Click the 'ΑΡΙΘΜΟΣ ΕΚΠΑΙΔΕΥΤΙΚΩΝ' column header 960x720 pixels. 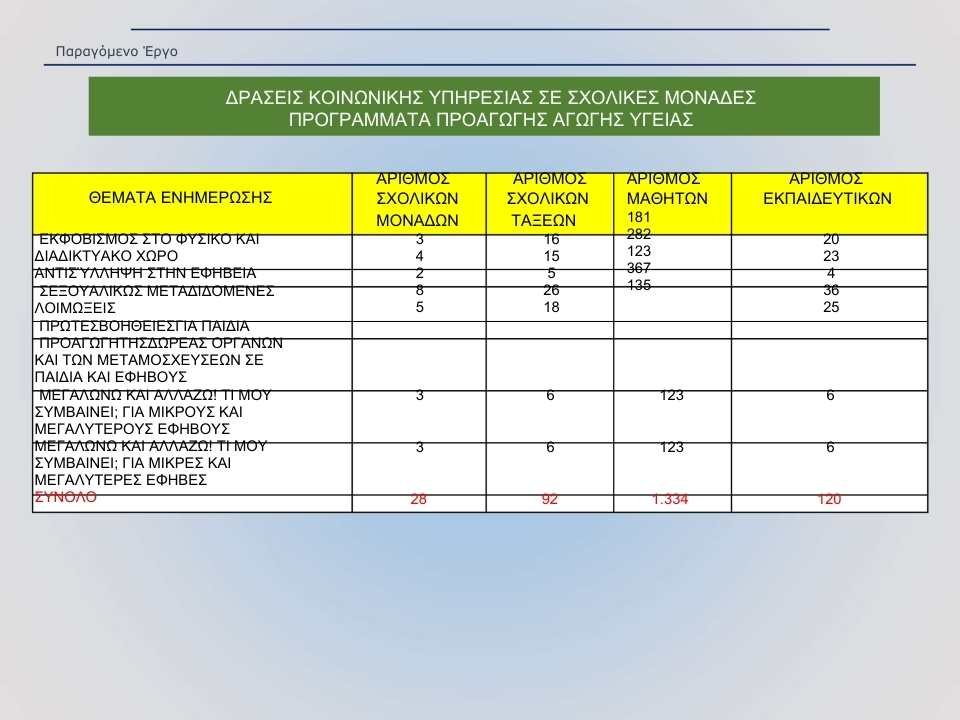tap(826, 189)
